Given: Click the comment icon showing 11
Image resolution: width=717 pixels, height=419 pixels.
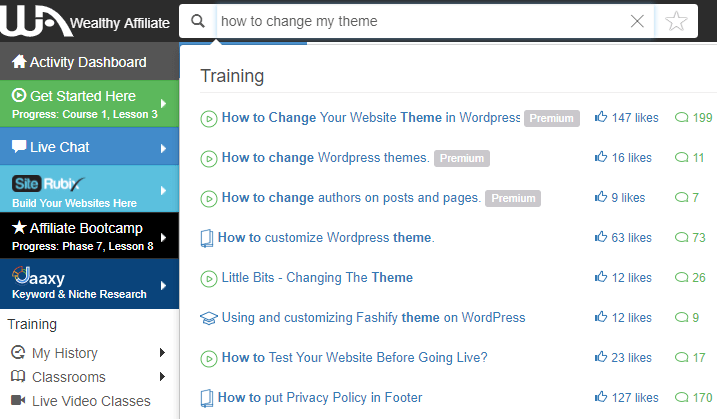Looking at the screenshot, I should pyautogui.click(x=681, y=157).
